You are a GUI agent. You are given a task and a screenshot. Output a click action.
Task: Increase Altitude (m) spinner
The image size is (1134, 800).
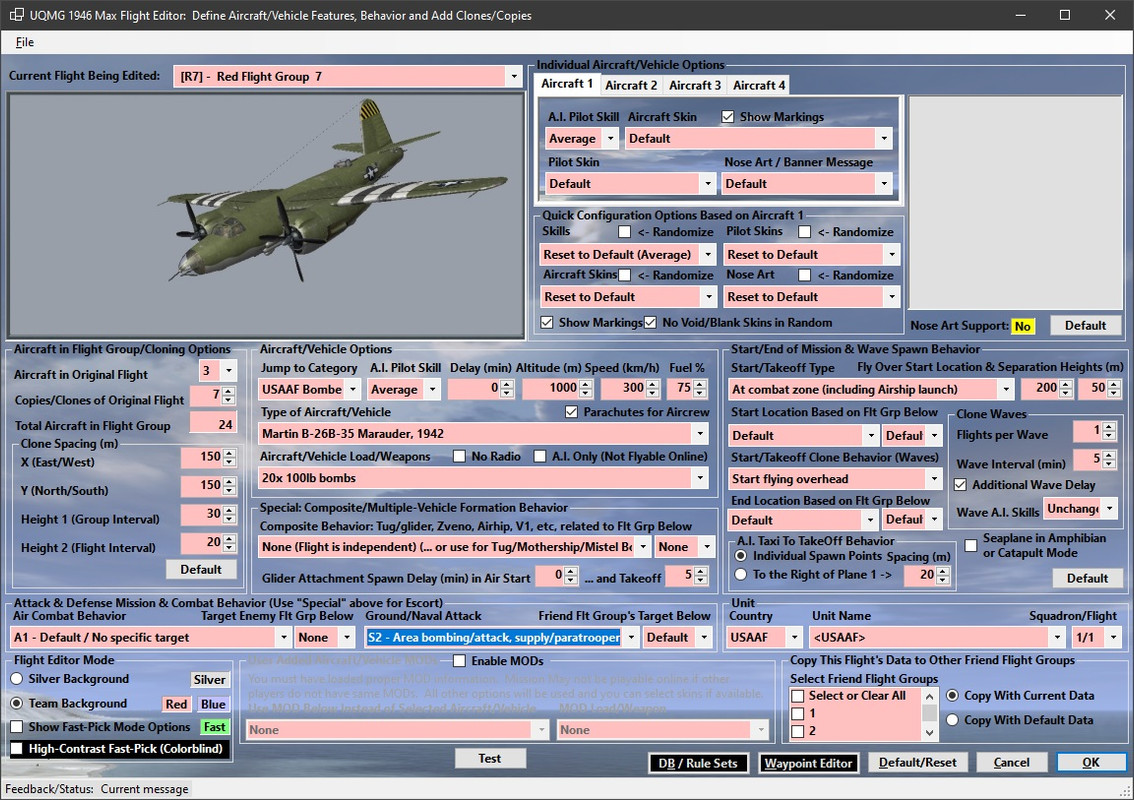pyautogui.click(x=586, y=384)
